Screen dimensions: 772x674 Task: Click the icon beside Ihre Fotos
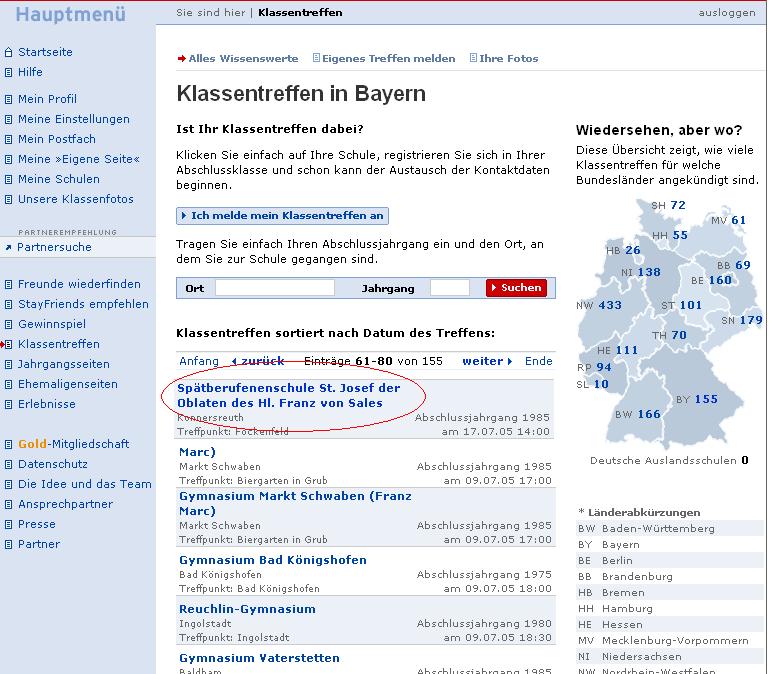[473, 59]
